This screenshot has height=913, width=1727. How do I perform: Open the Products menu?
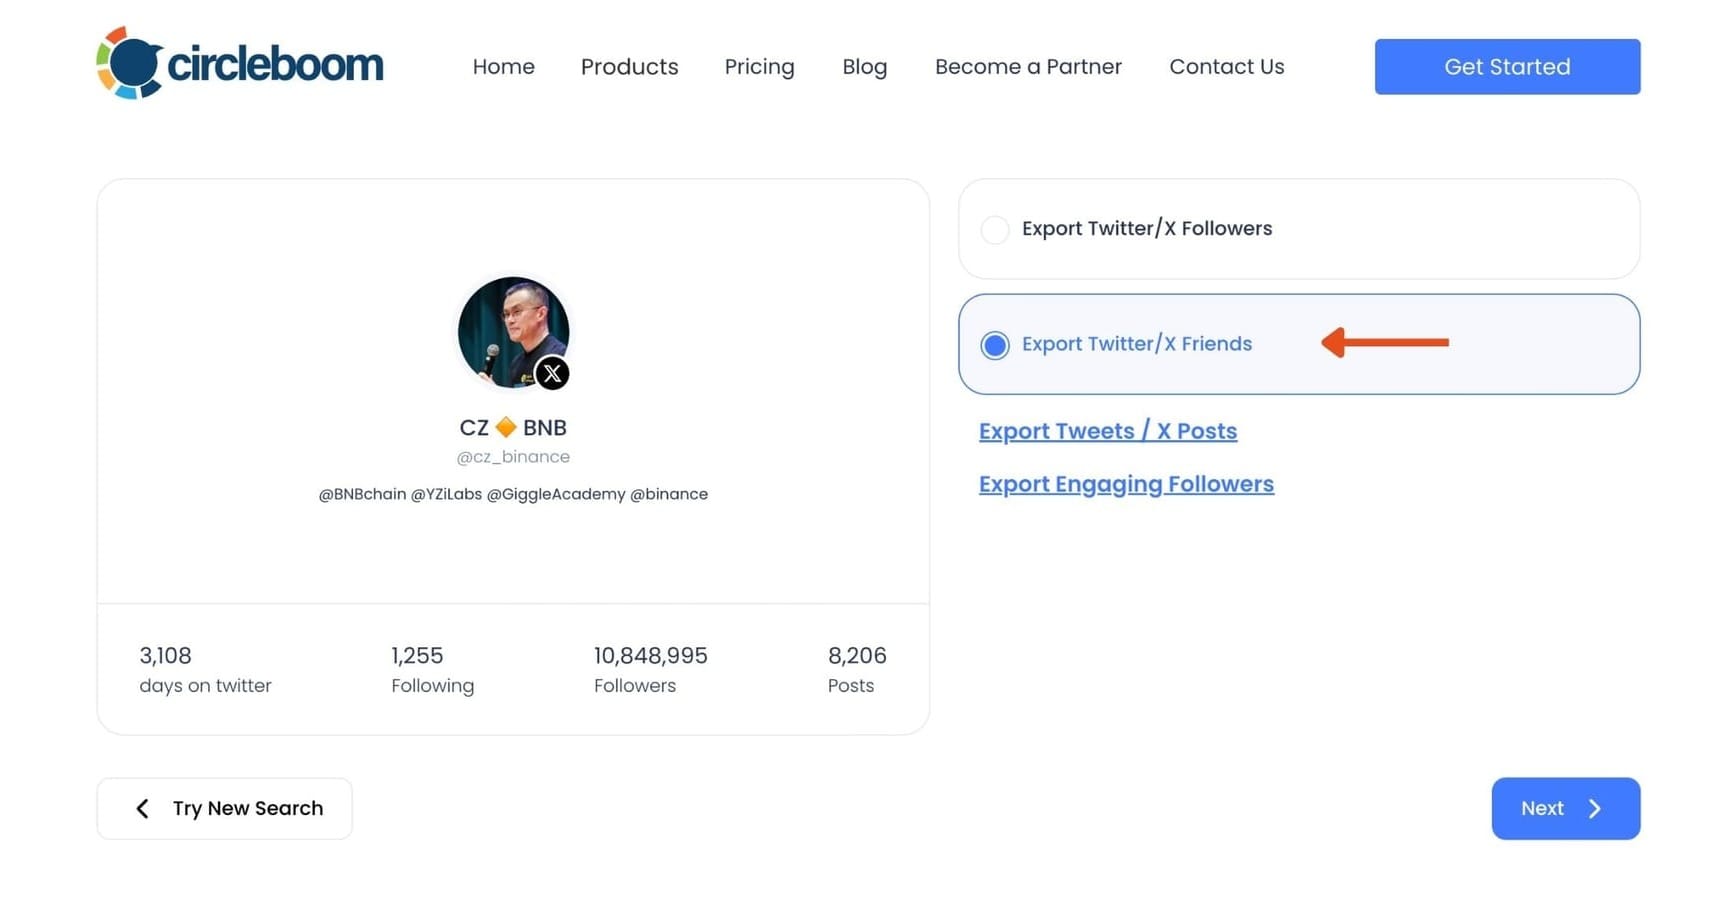[x=629, y=67]
